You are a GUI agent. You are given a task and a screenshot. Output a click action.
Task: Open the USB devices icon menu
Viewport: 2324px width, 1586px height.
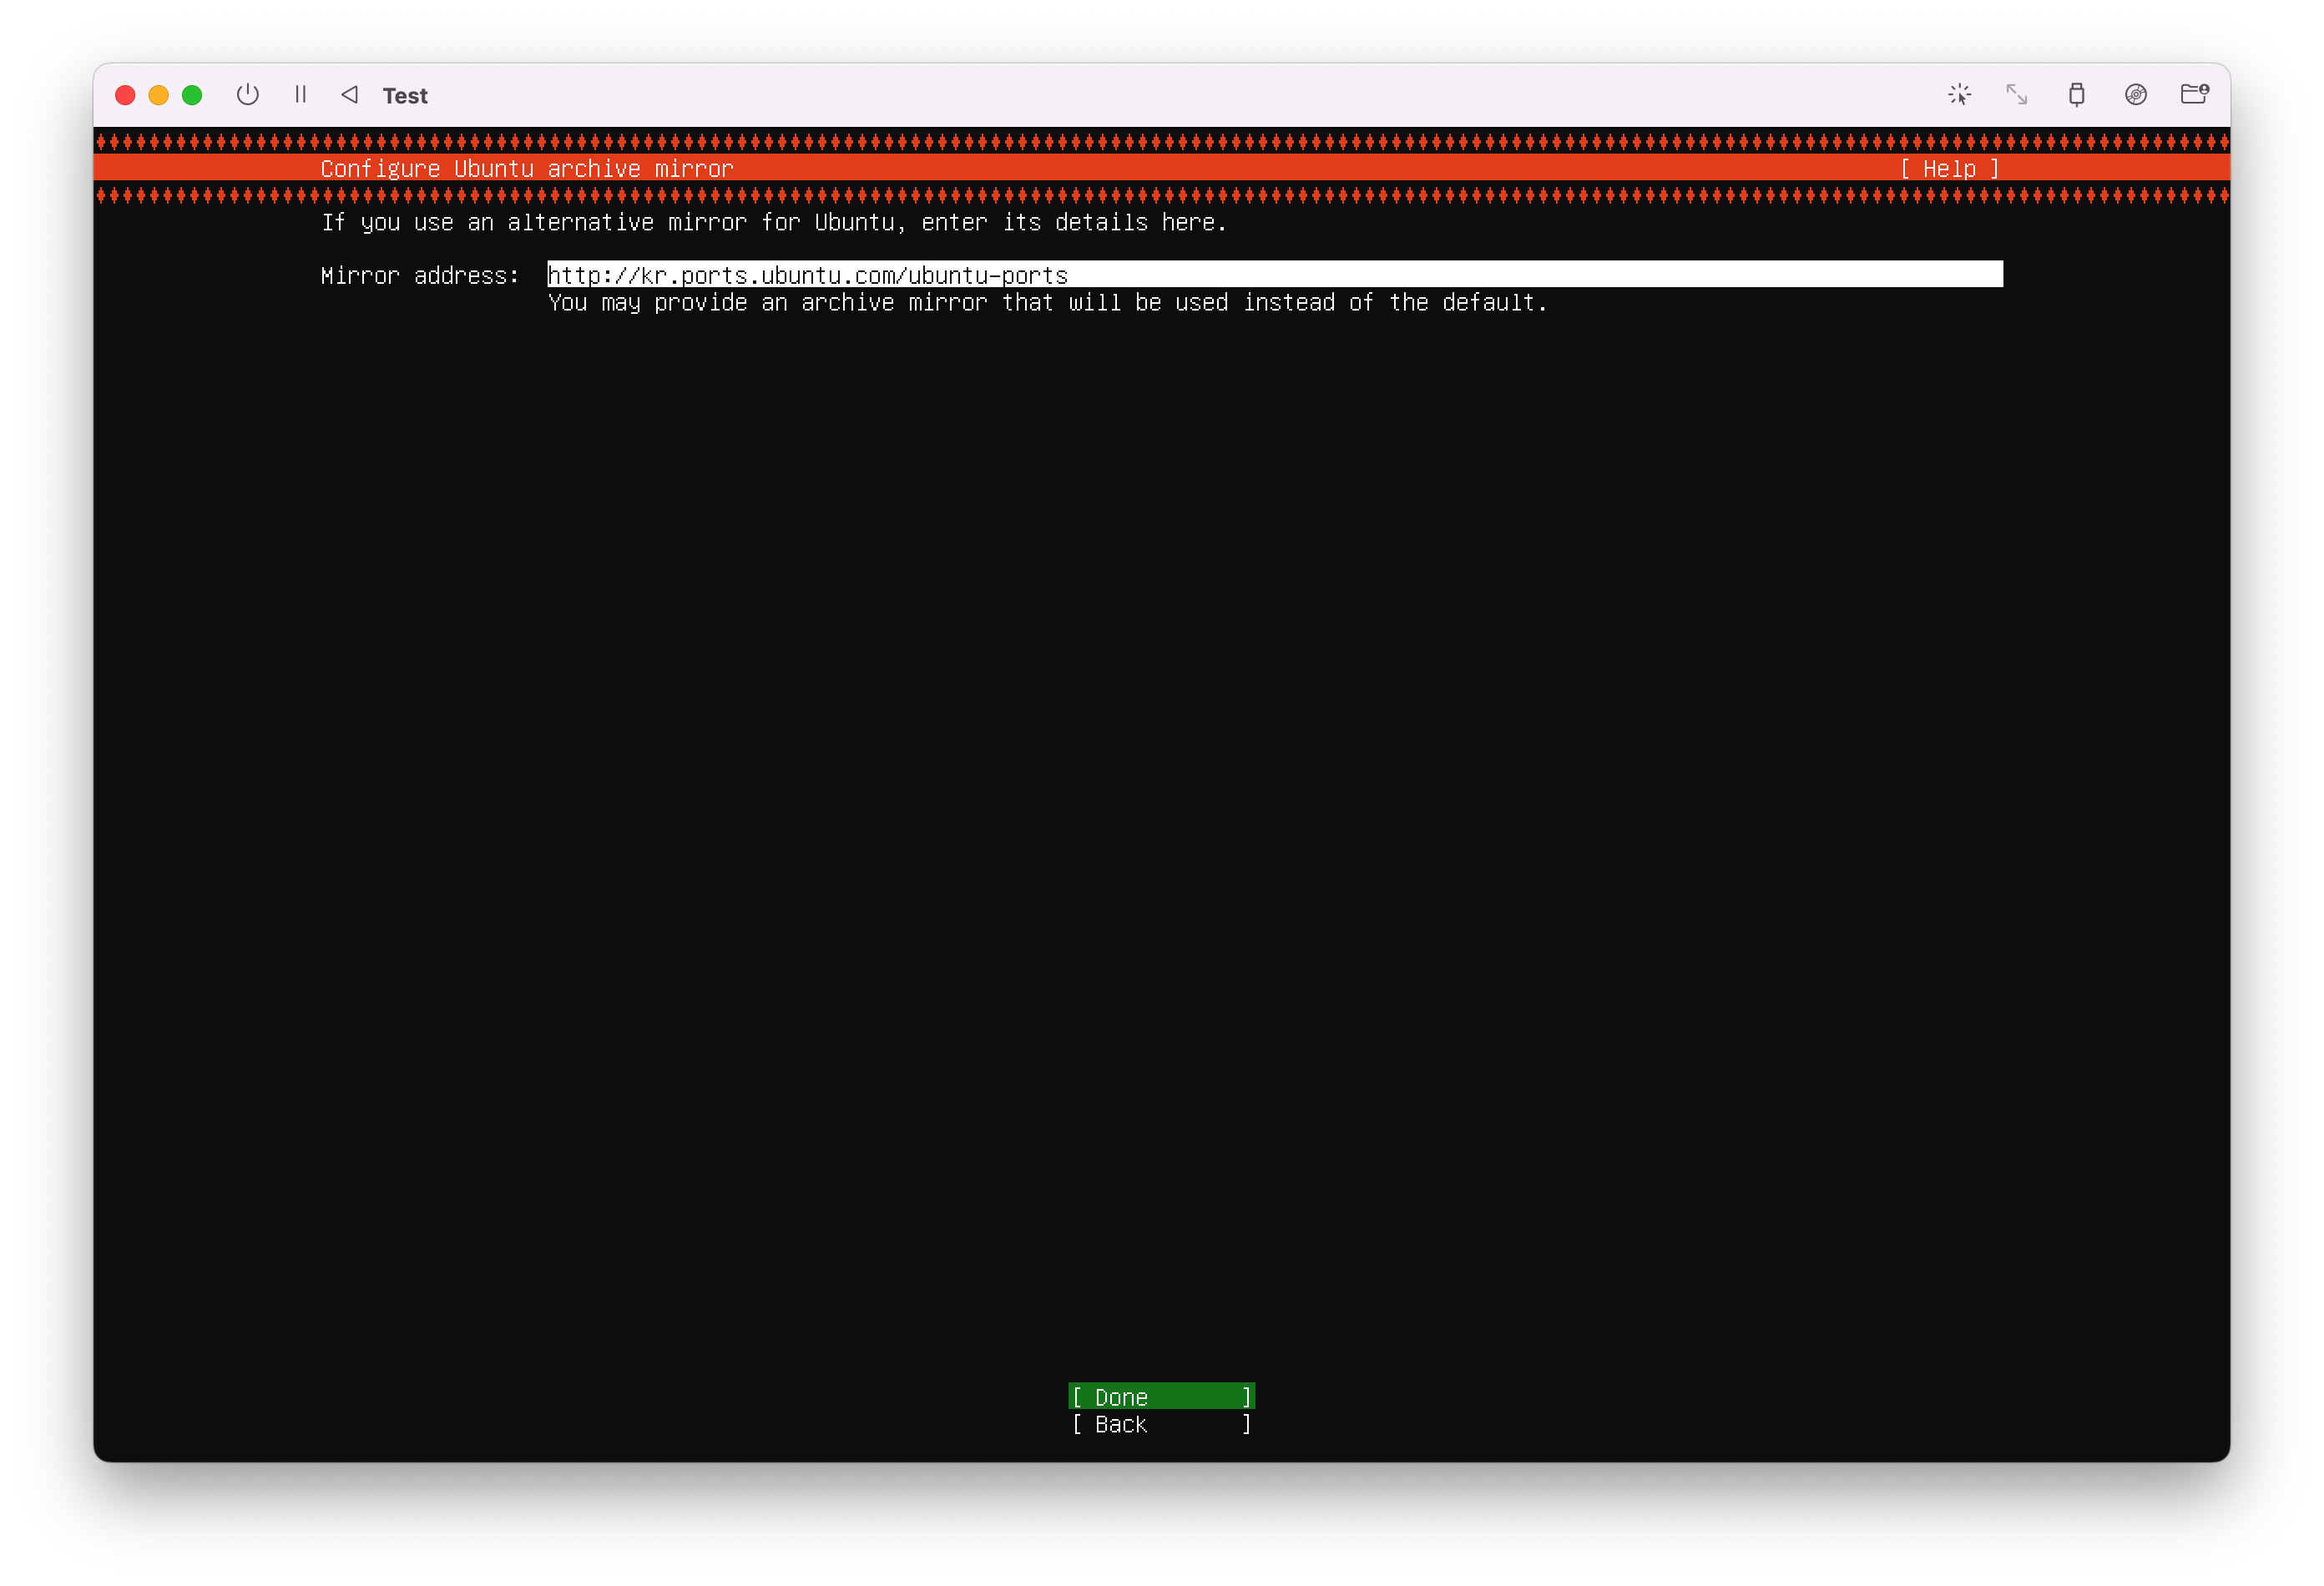(x=2076, y=95)
